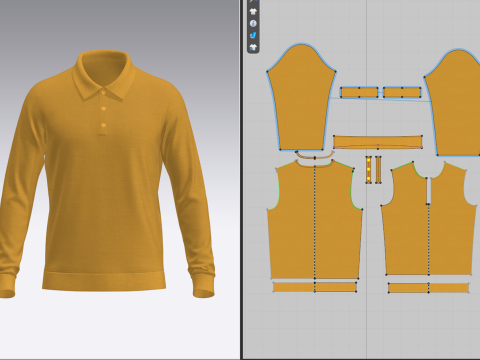Select the right cuff pattern rectangle
The height and width of the screenshot is (360, 480).
[x=402, y=92]
